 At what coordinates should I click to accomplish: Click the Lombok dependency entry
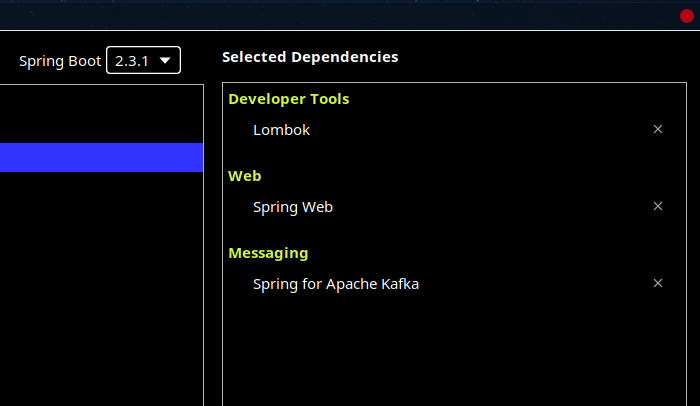tap(281, 130)
